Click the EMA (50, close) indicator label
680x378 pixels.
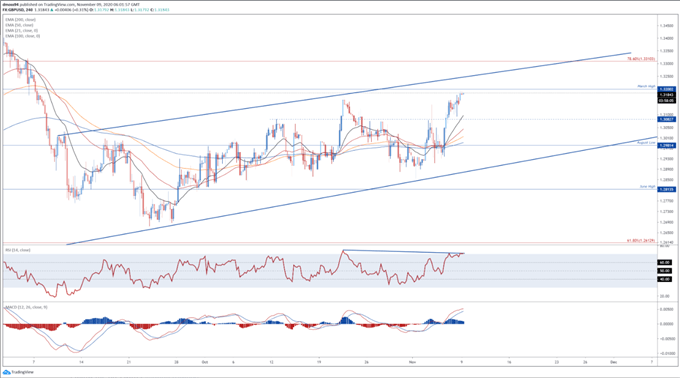pyautogui.click(x=20, y=25)
